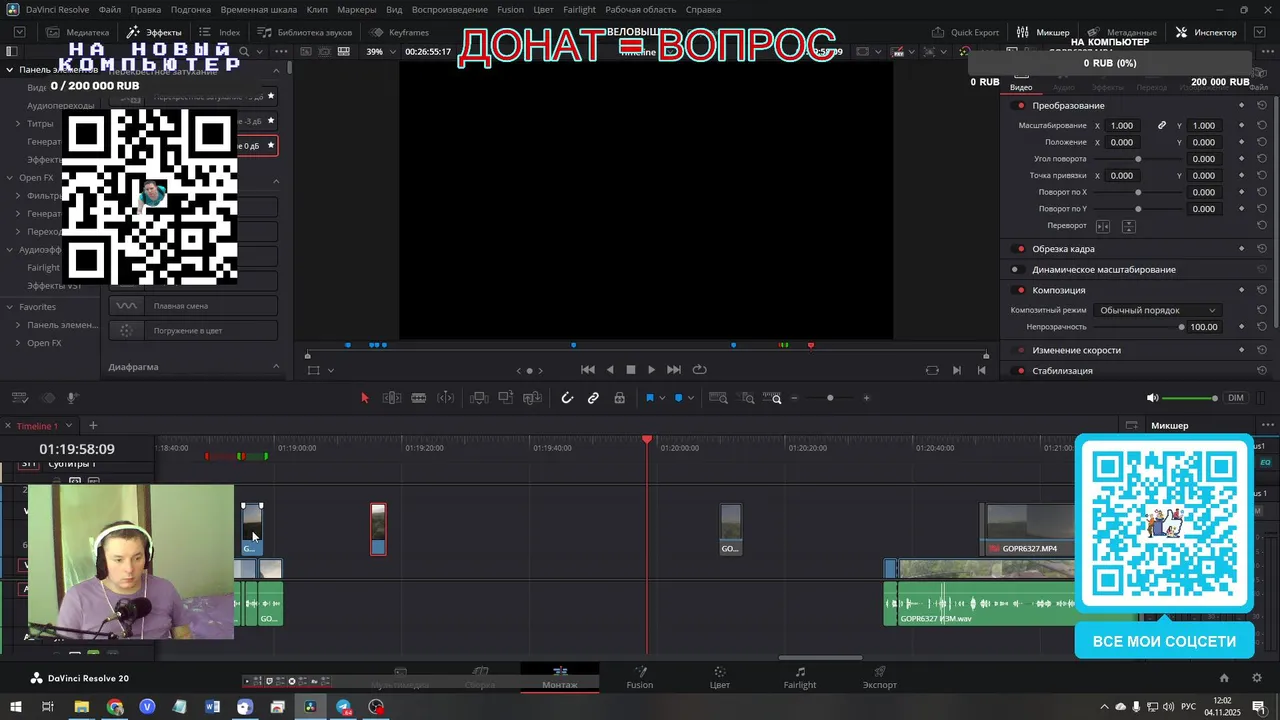
Task: Select the arrow Selection mode tool
Action: (364, 398)
